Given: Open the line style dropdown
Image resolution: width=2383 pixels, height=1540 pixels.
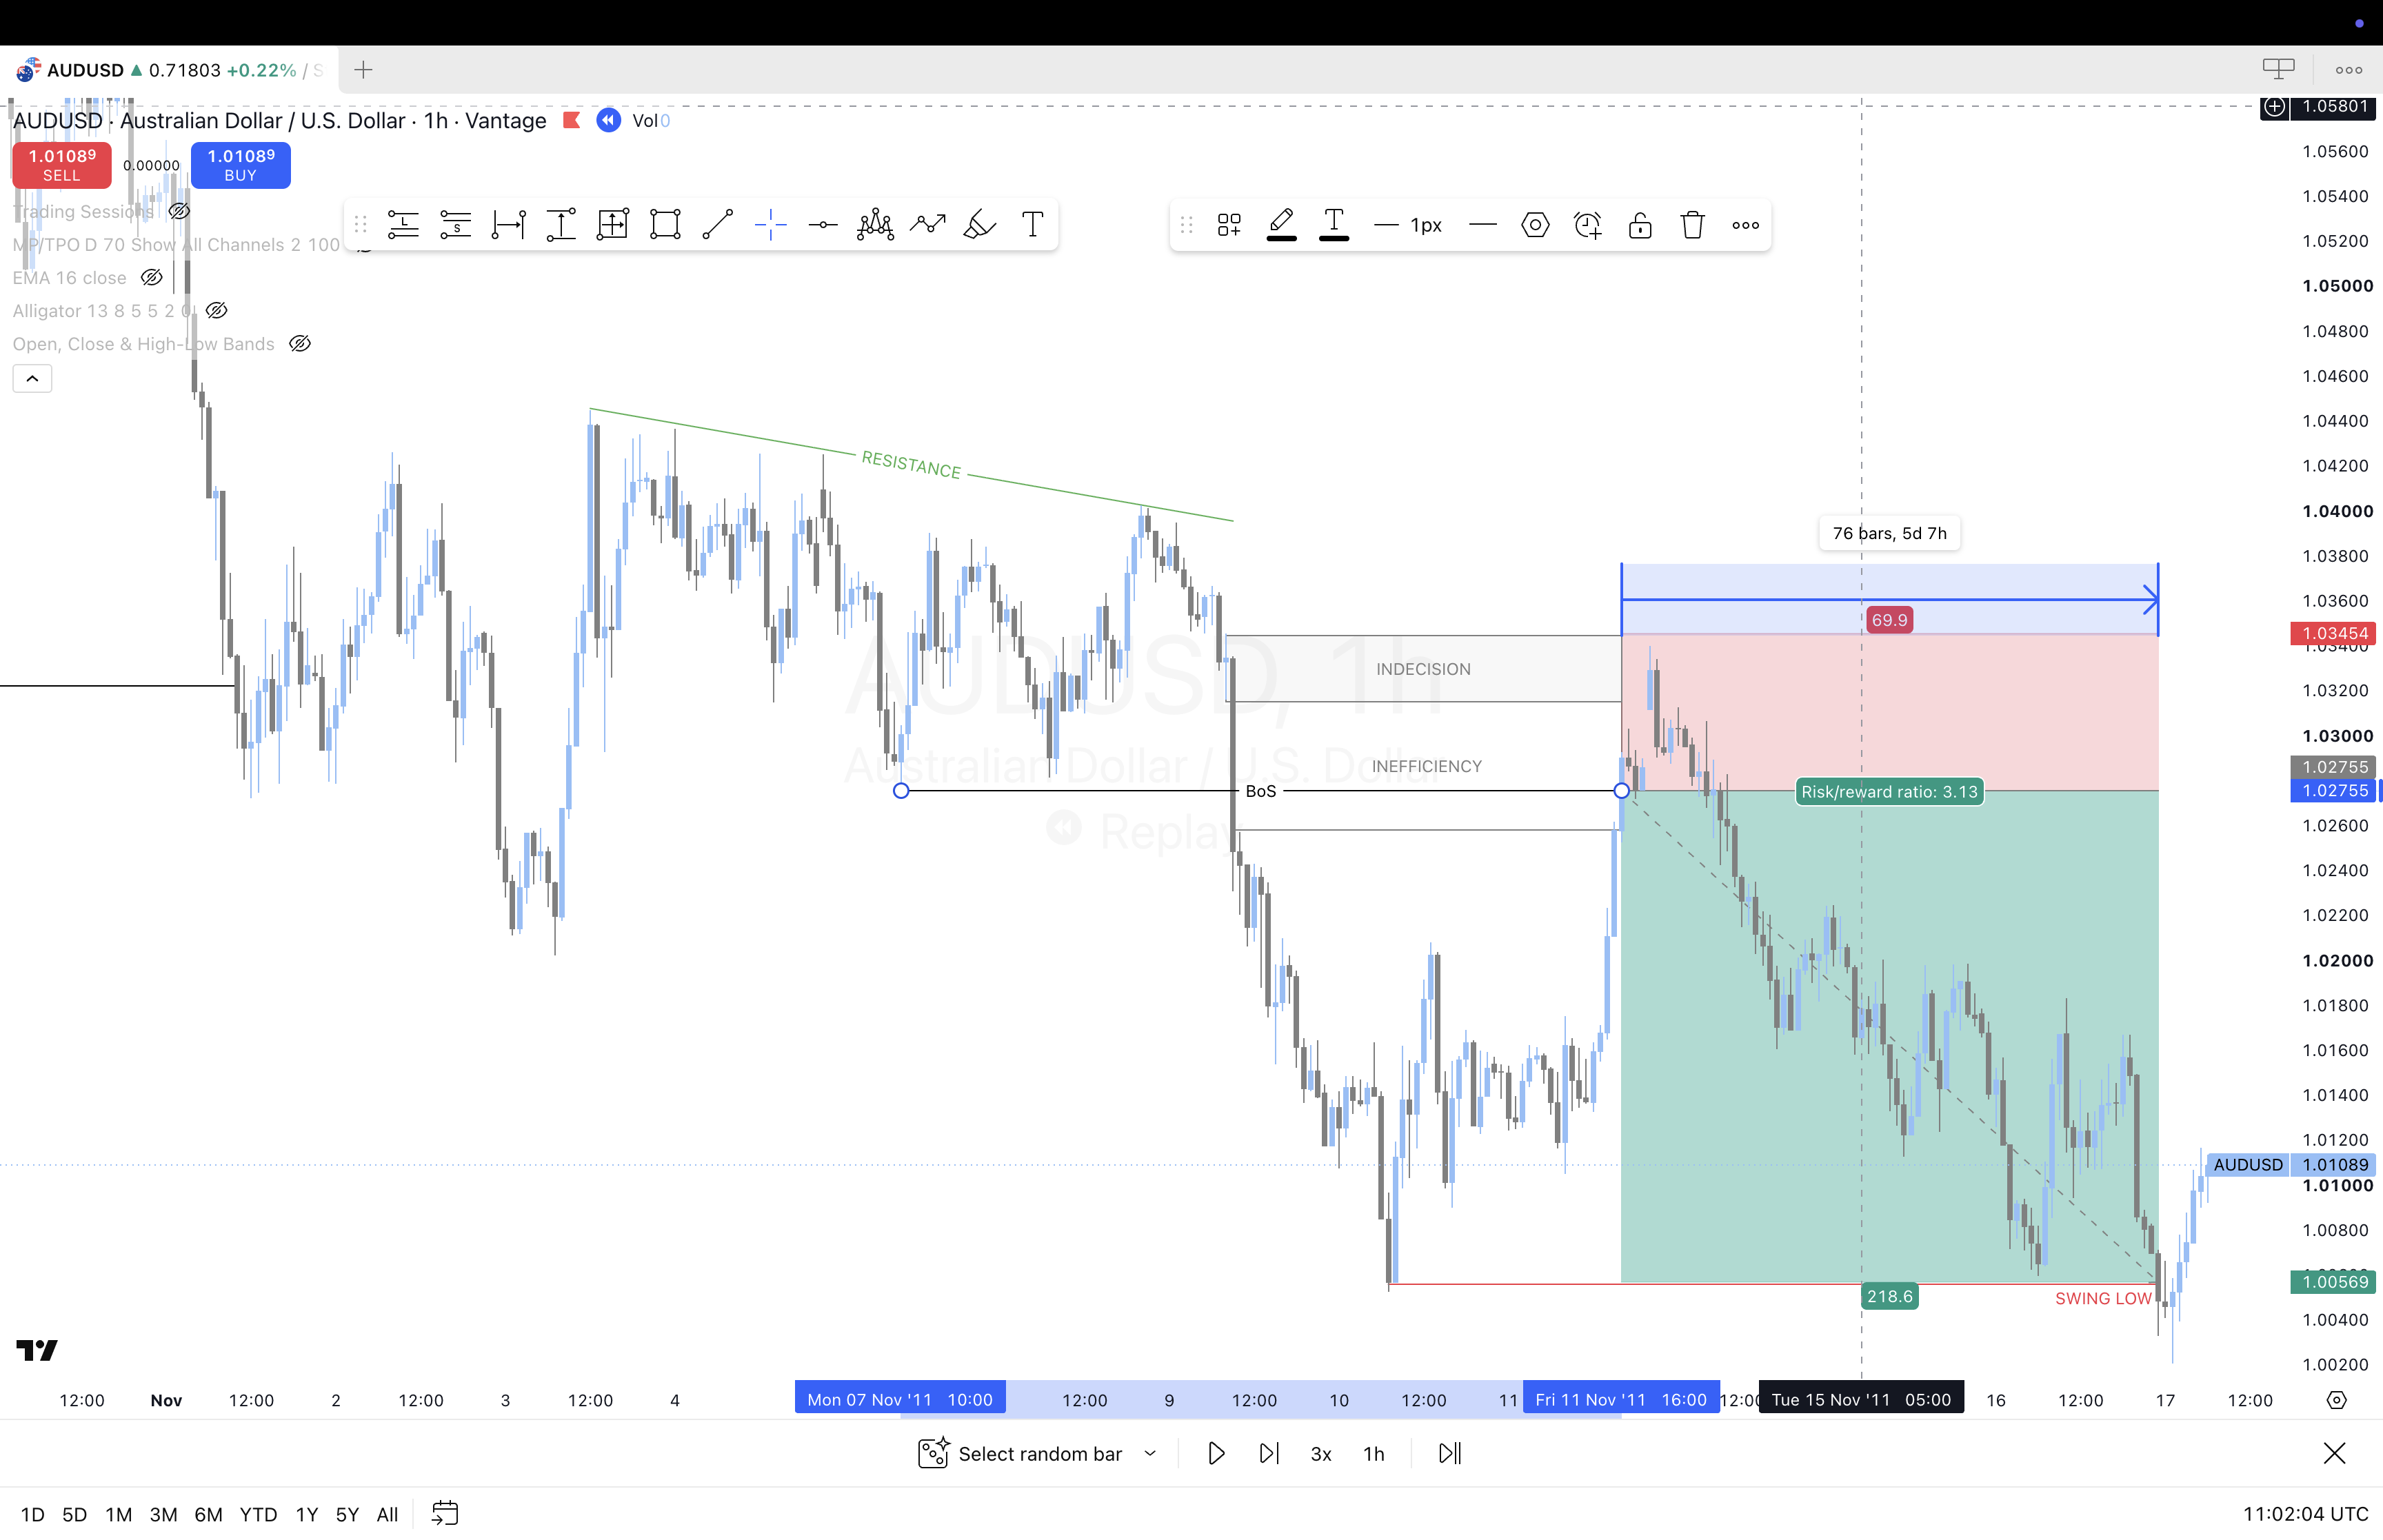Looking at the screenshot, I should point(1483,225).
